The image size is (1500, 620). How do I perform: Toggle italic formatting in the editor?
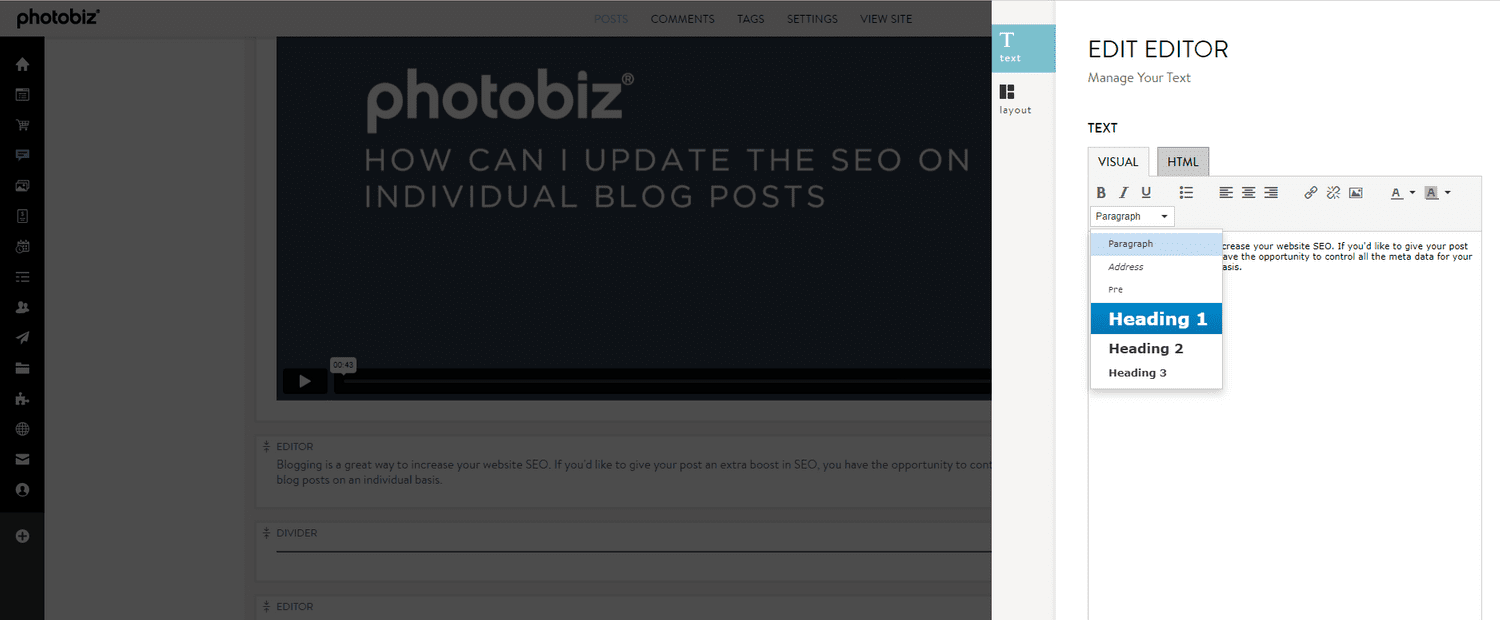pyautogui.click(x=1123, y=192)
